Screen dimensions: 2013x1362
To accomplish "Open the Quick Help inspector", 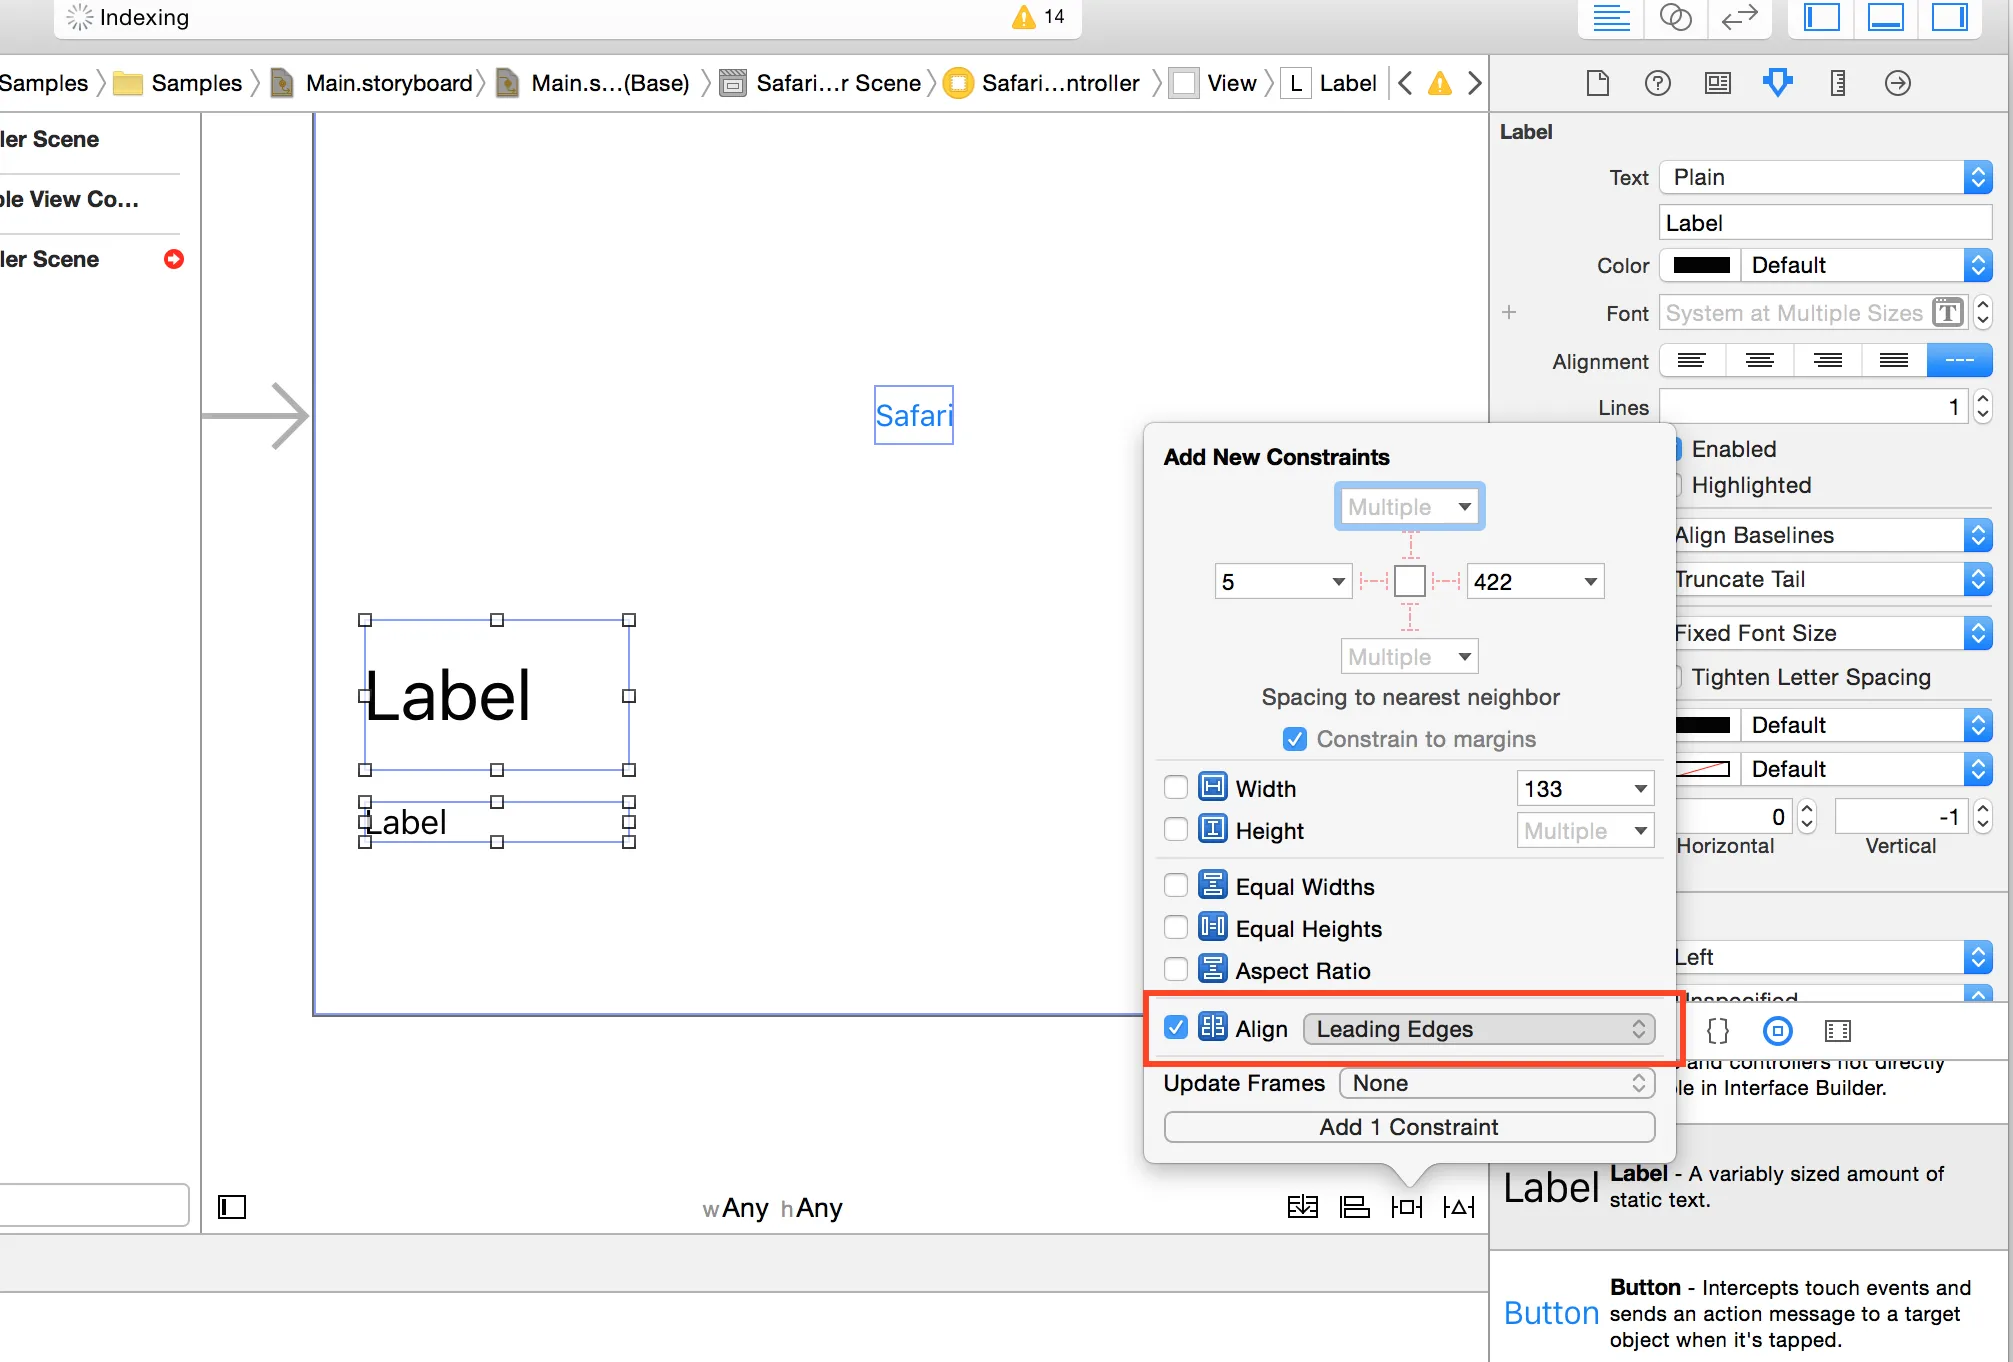I will [x=1657, y=83].
